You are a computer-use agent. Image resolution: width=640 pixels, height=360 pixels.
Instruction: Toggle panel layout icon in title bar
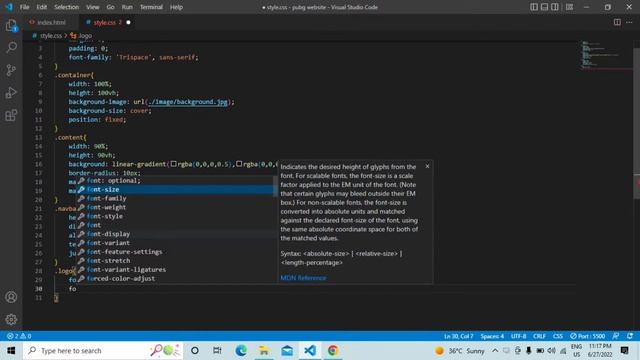click(x=544, y=7)
